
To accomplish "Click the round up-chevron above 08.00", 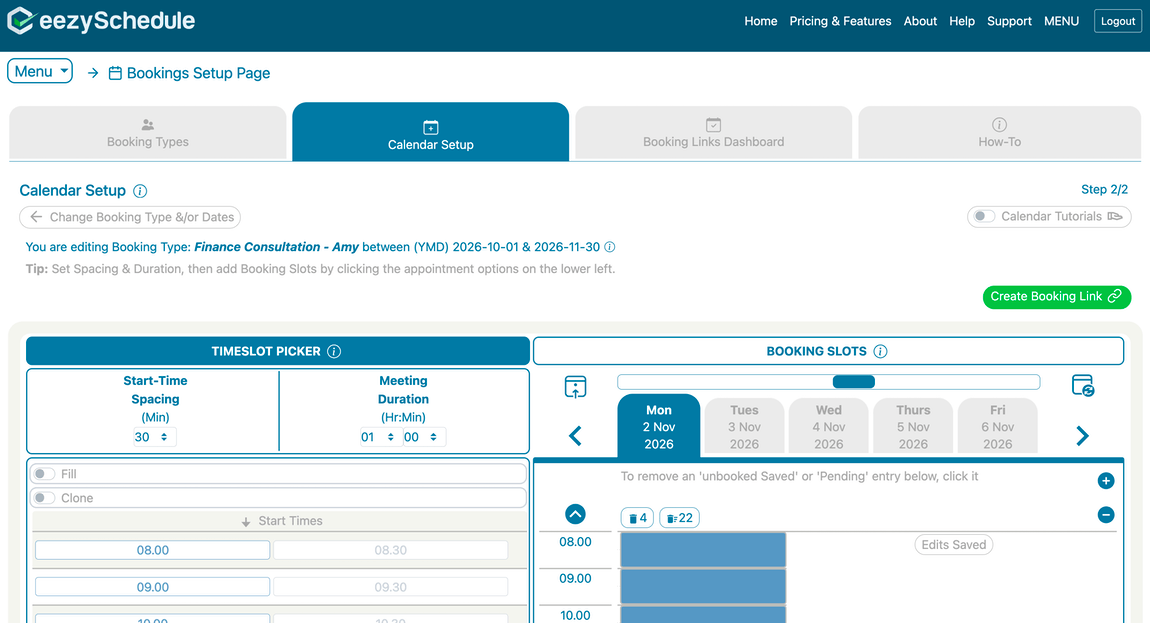I will tap(576, 514).
